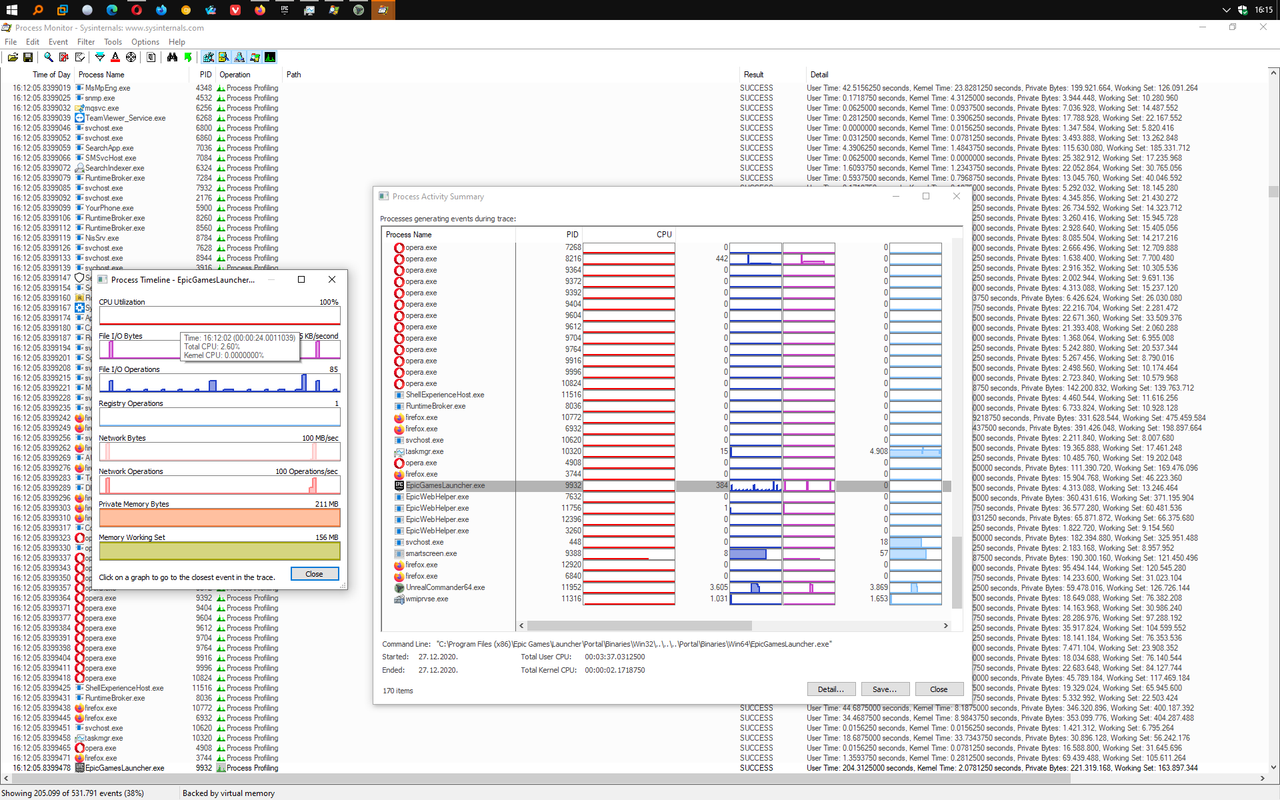The width and height of the screenshot is (1280, 800).
Task: Select smartscreen.exe row in summary list
Action: click(x=667, y=553)
